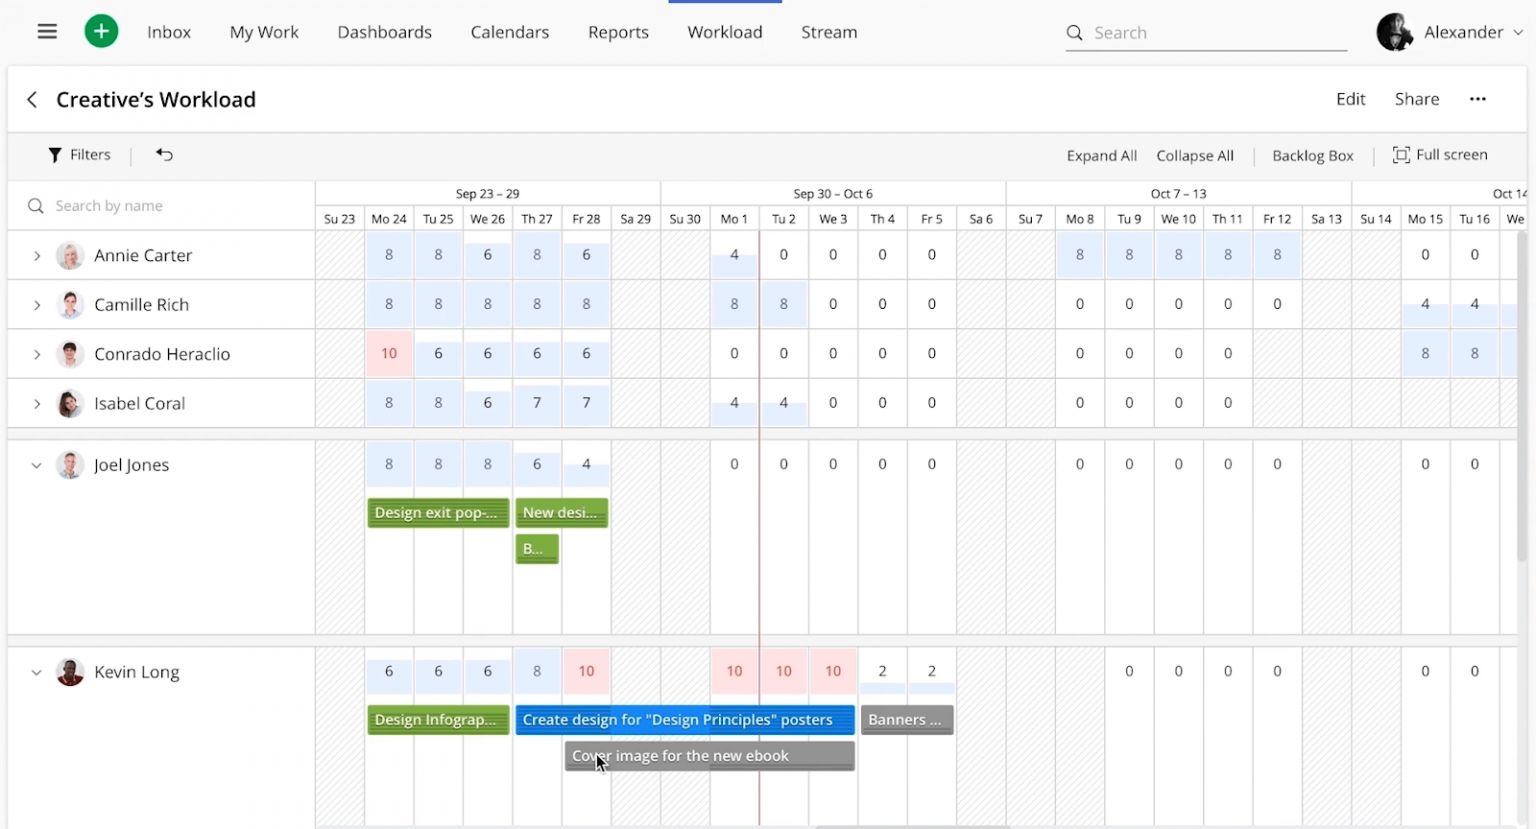Open the Reports section
This screenshot has width=1536, height=829.
[x=618, y=31]
